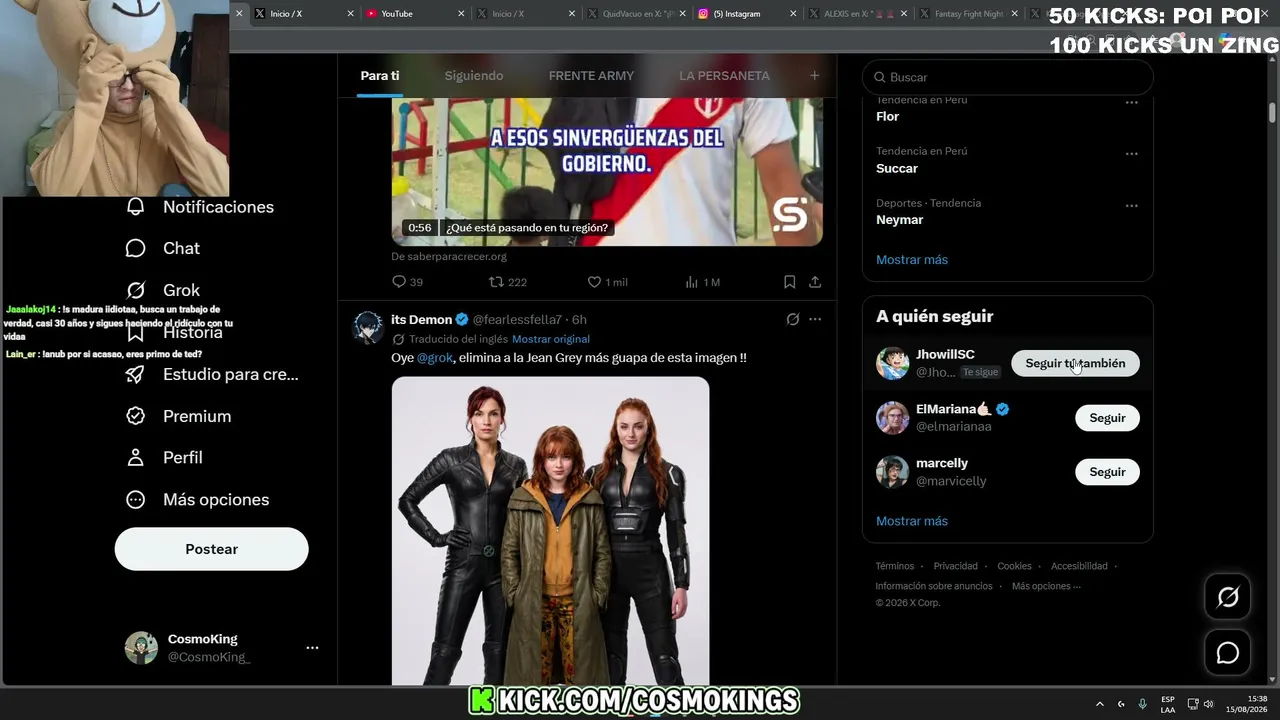The width and height of the screenshot is (1280, 720).
Task: Switch to the FRENTE ARMY tab
Action: [x=591, y=76]
